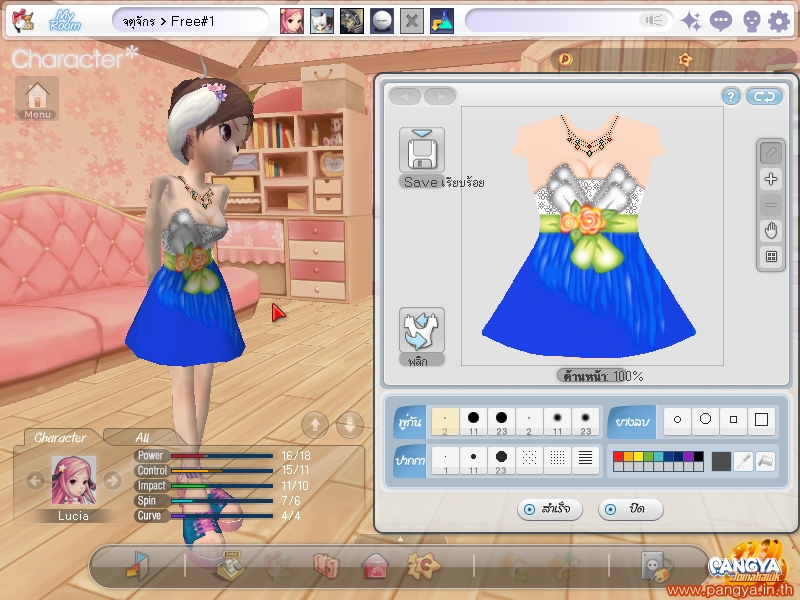The image size is (800, 600).
Task: Select soft brush size 11
Action: pyautogui.click(x=557, y=422)
